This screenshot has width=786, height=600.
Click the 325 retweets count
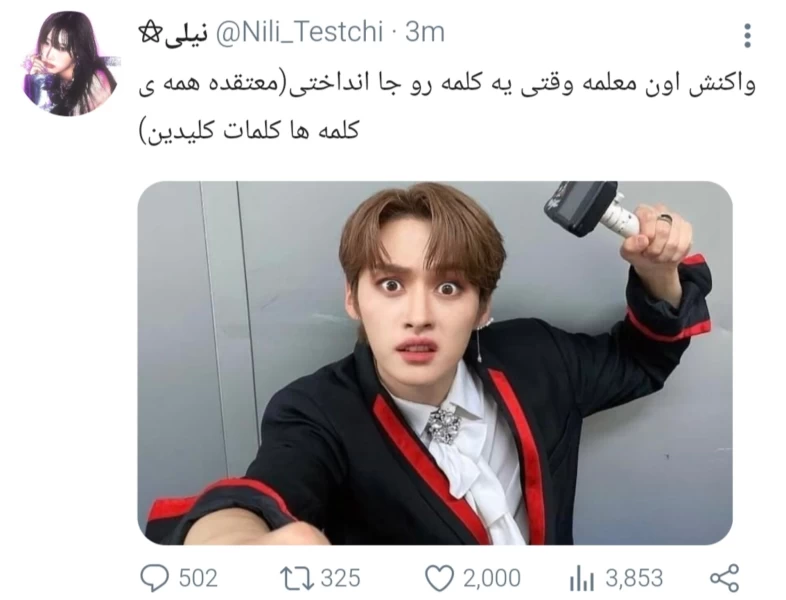[340, 578]
